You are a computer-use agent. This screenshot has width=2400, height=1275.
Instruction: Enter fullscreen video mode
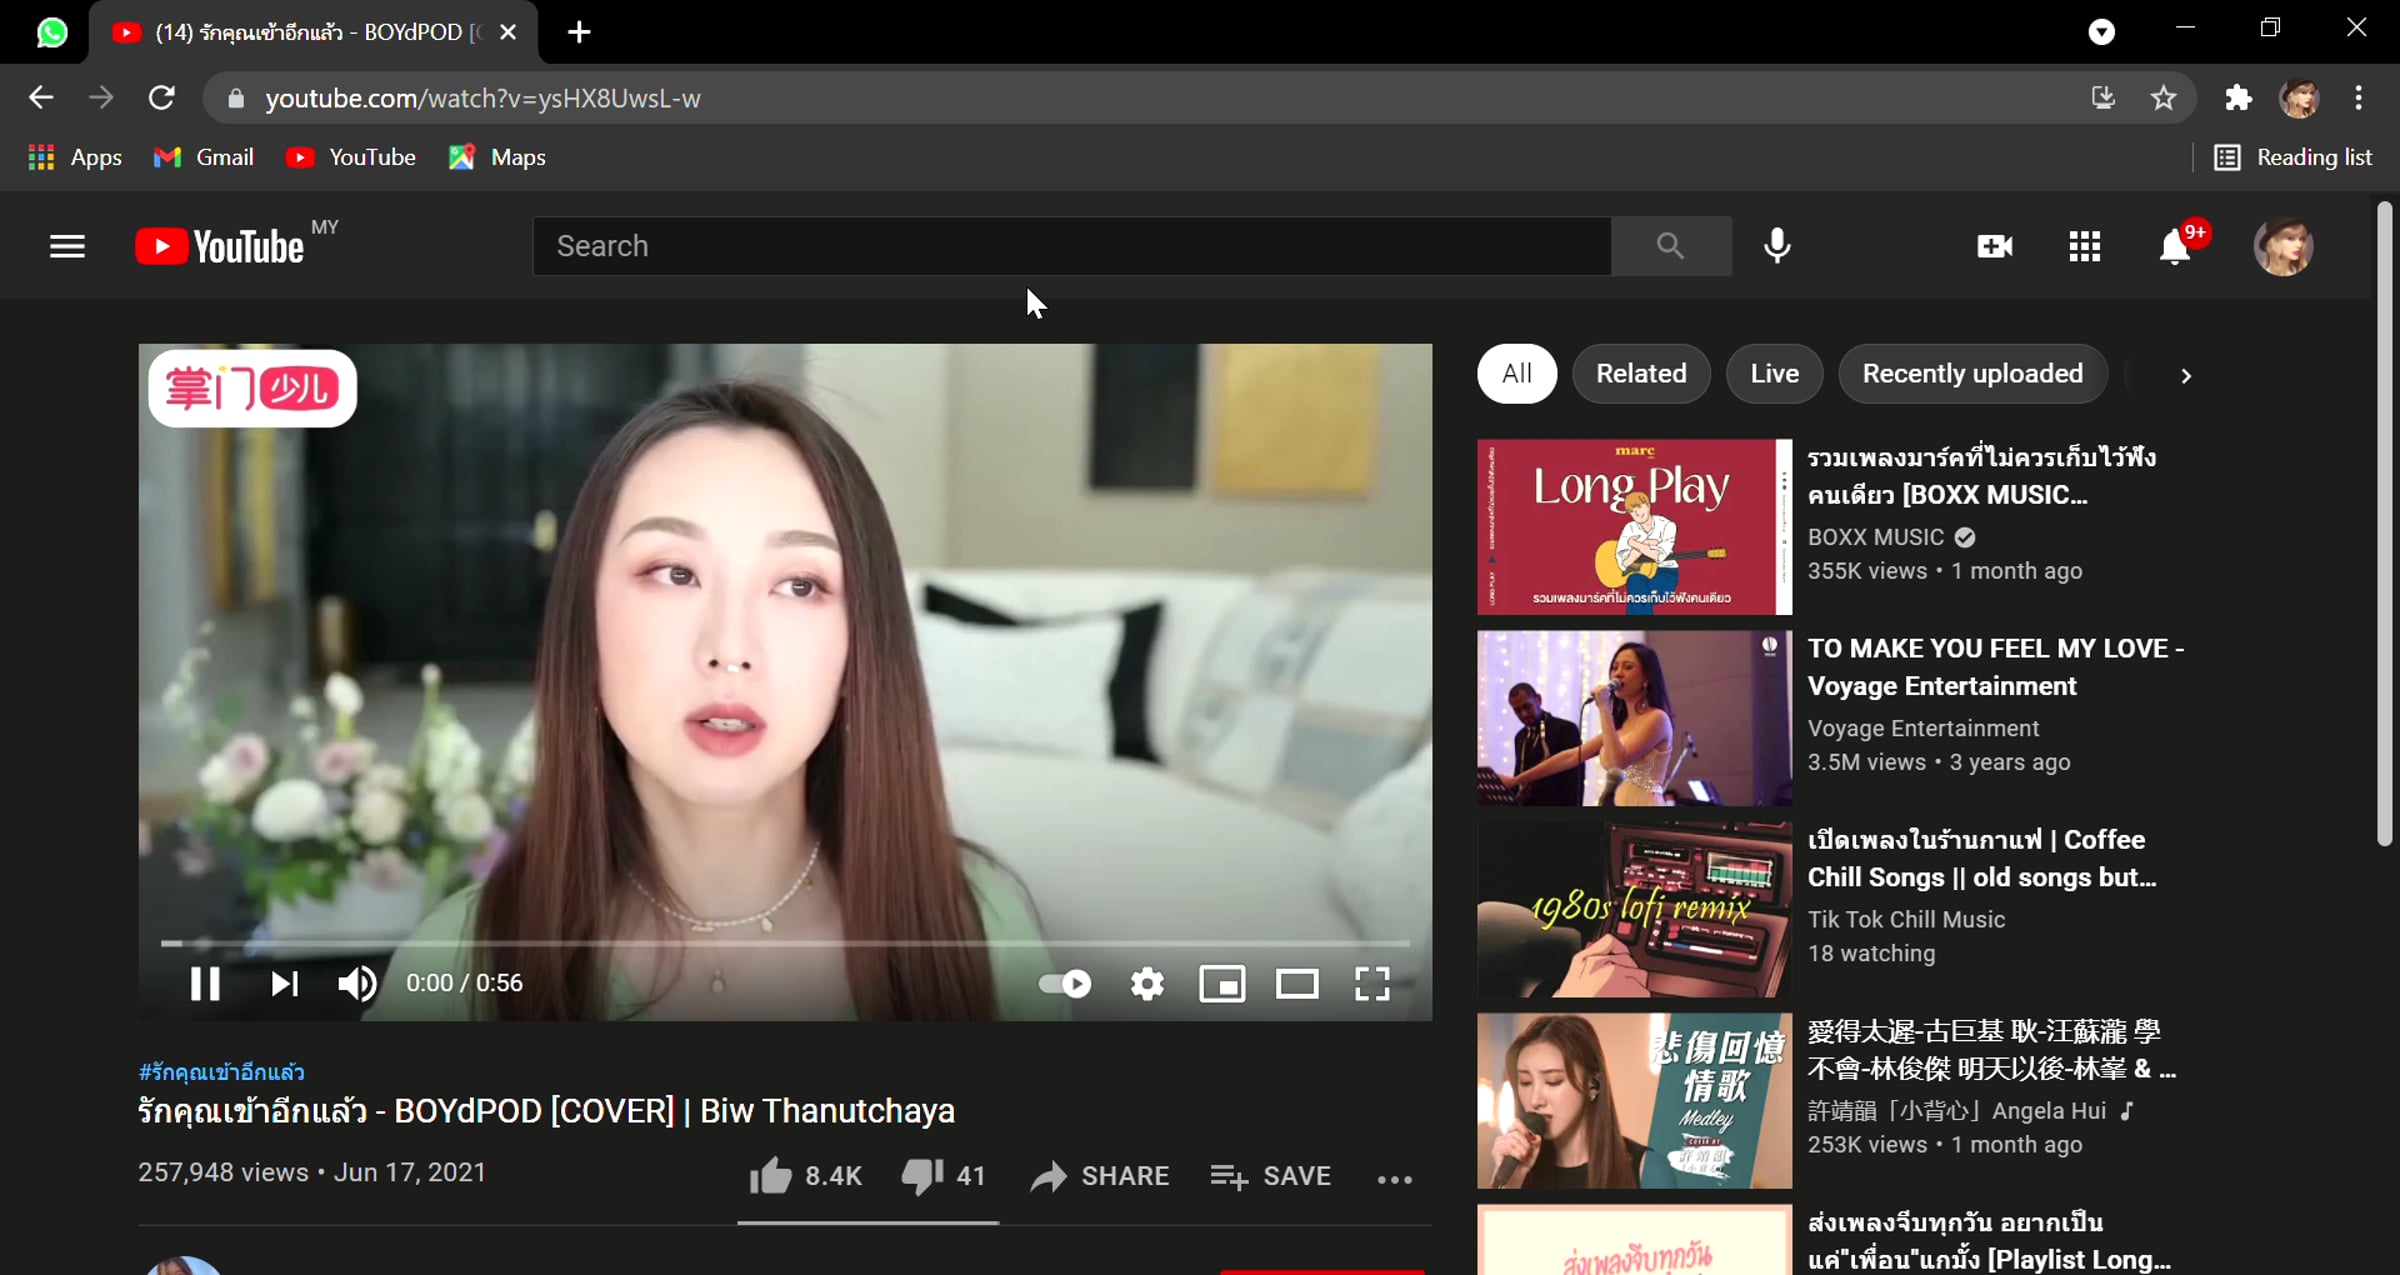coord(1372,984)
